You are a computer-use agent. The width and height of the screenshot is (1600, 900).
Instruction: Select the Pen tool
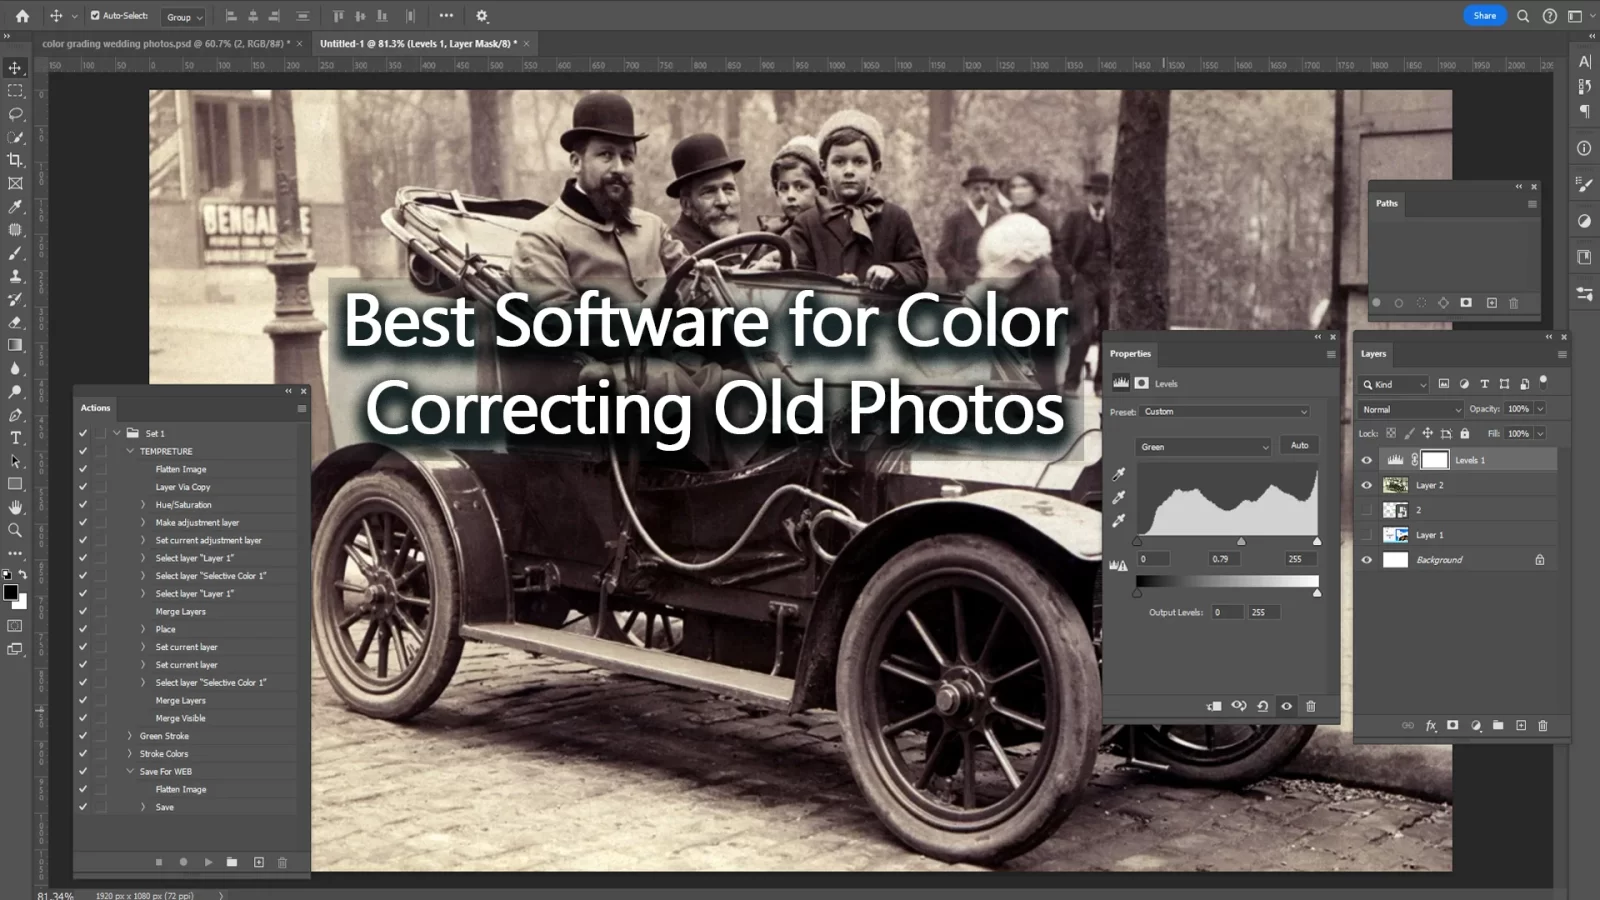15,415
